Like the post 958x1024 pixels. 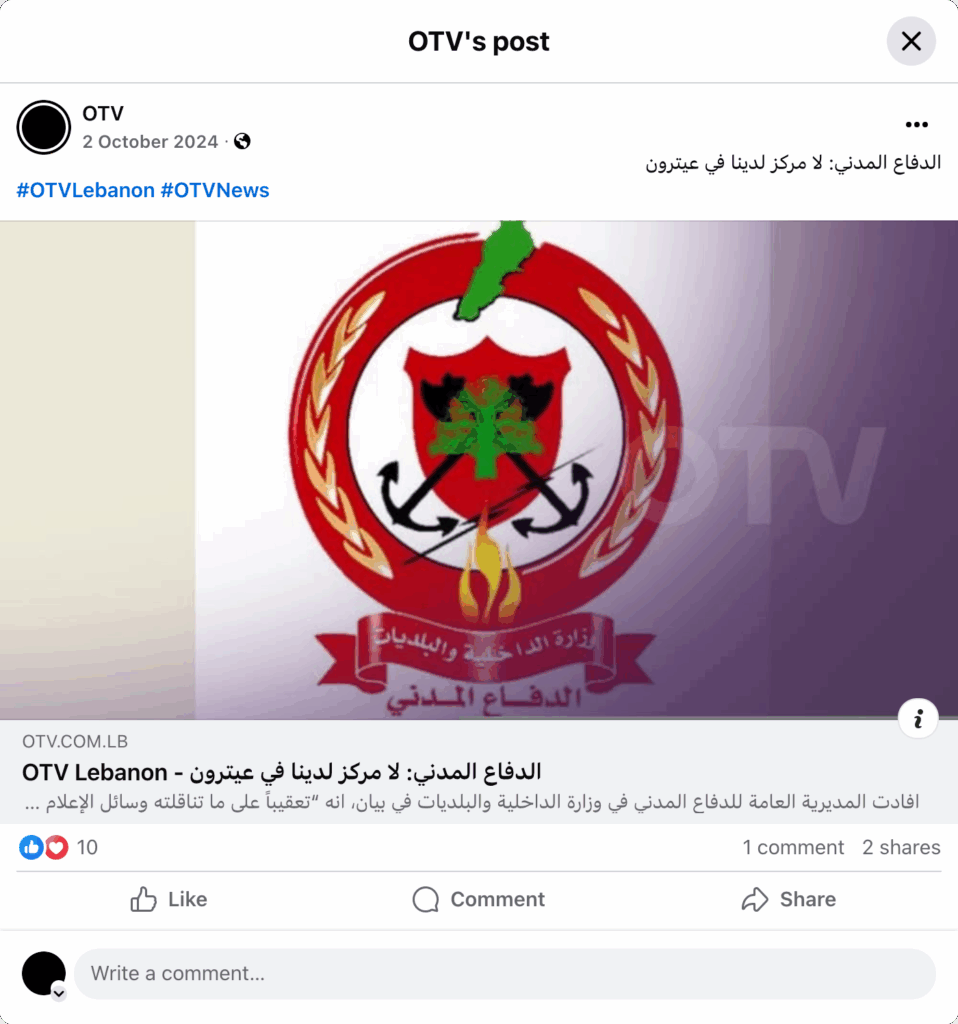coord(168,899)
